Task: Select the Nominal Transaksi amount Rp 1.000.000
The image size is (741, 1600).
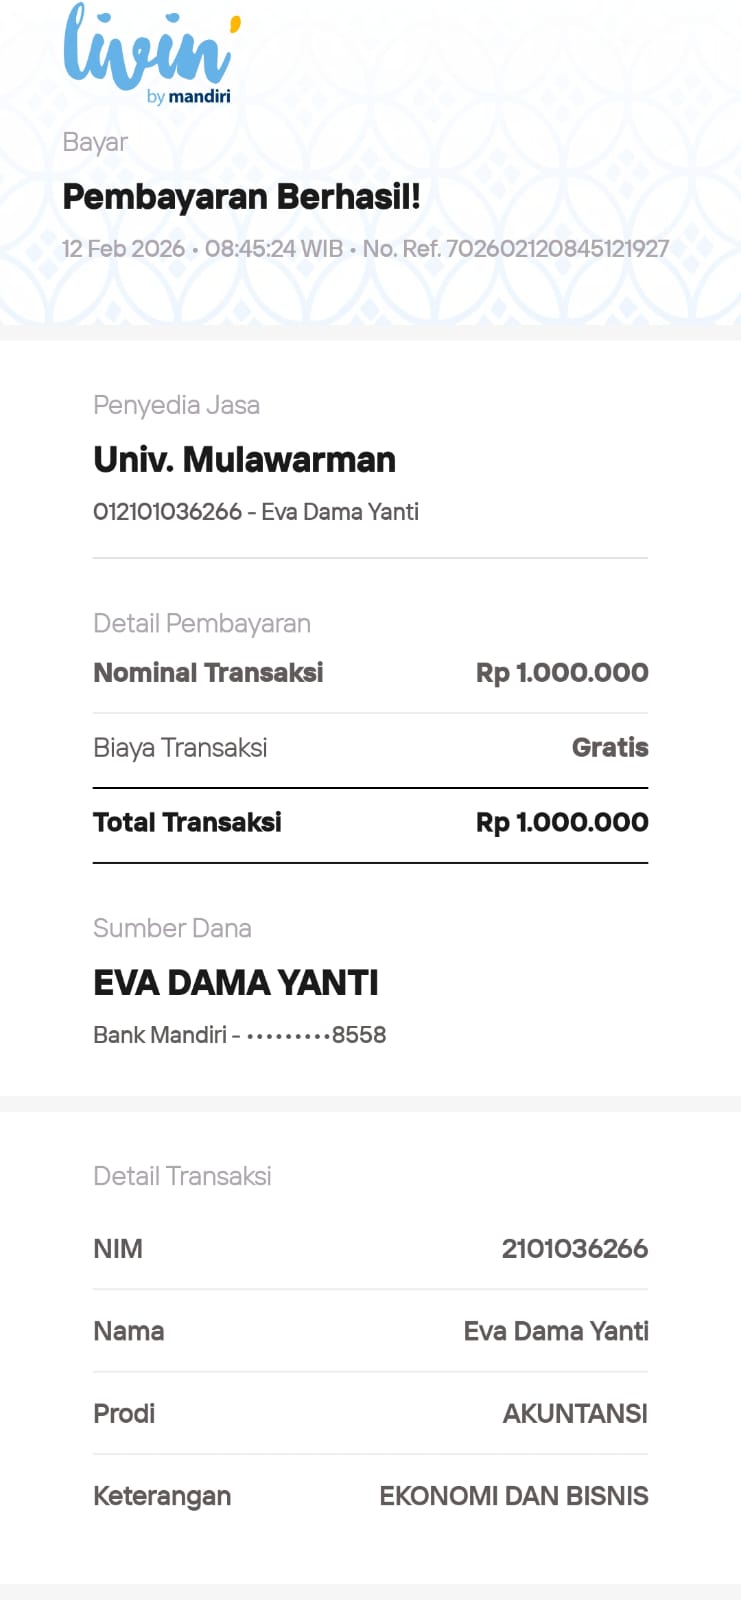Action: coord(562,673)
